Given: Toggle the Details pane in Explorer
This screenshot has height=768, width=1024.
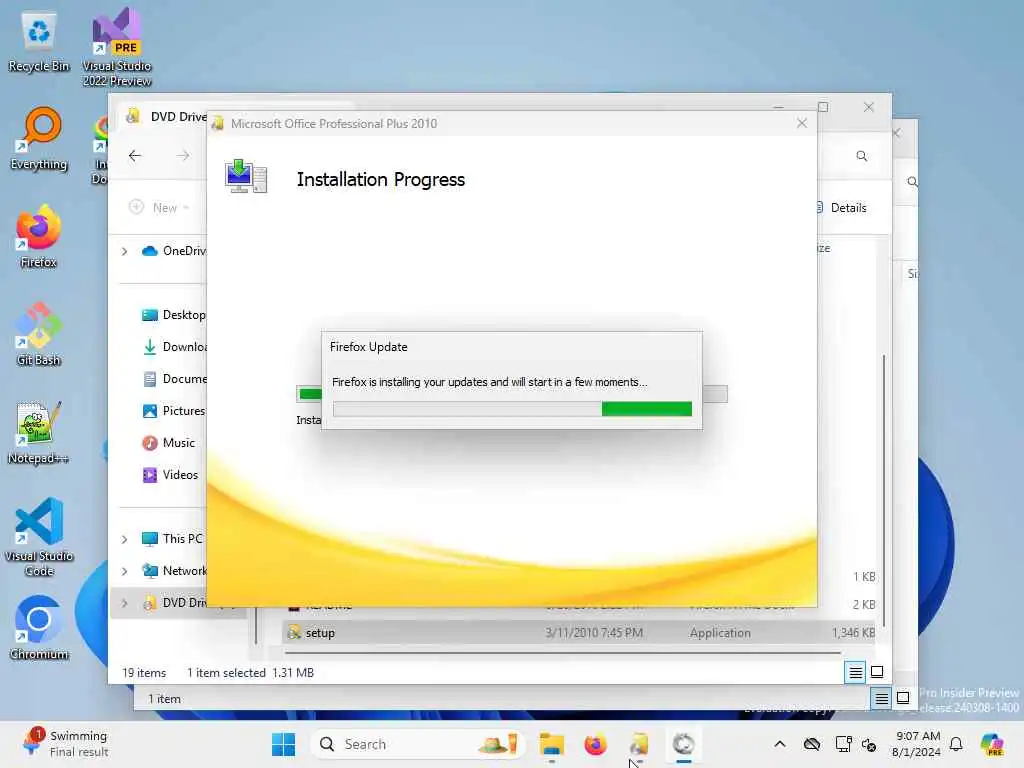Looking at the screenshot, I should pos(841,208).
